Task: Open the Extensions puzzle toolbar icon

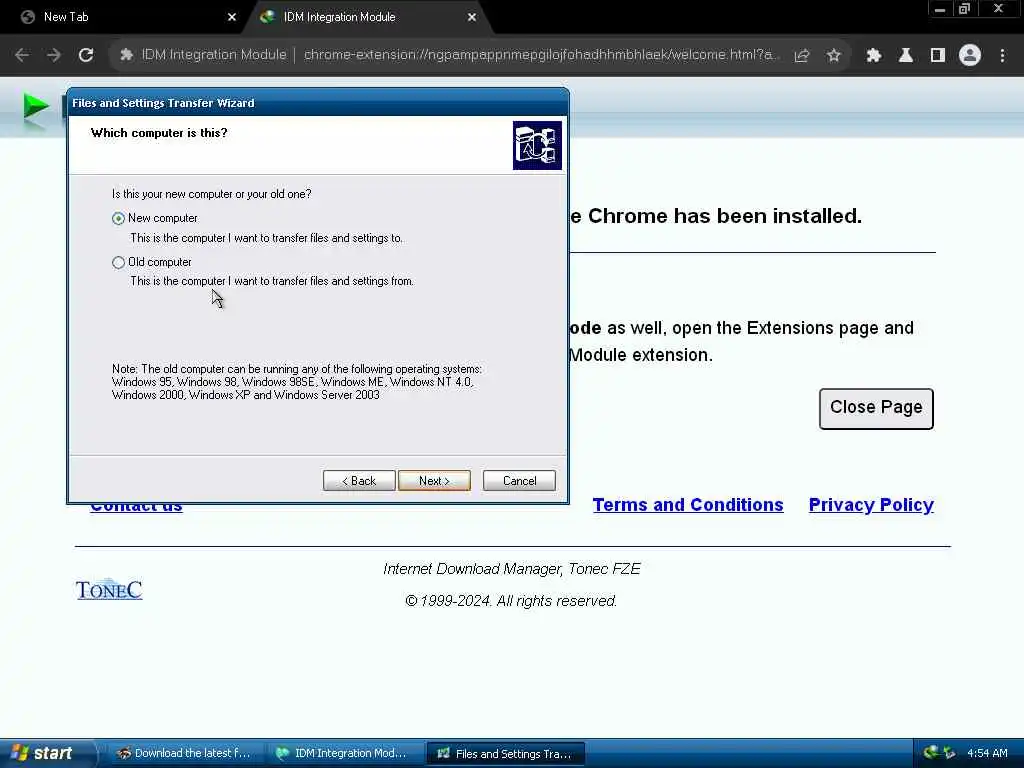Action: (874, 56)
